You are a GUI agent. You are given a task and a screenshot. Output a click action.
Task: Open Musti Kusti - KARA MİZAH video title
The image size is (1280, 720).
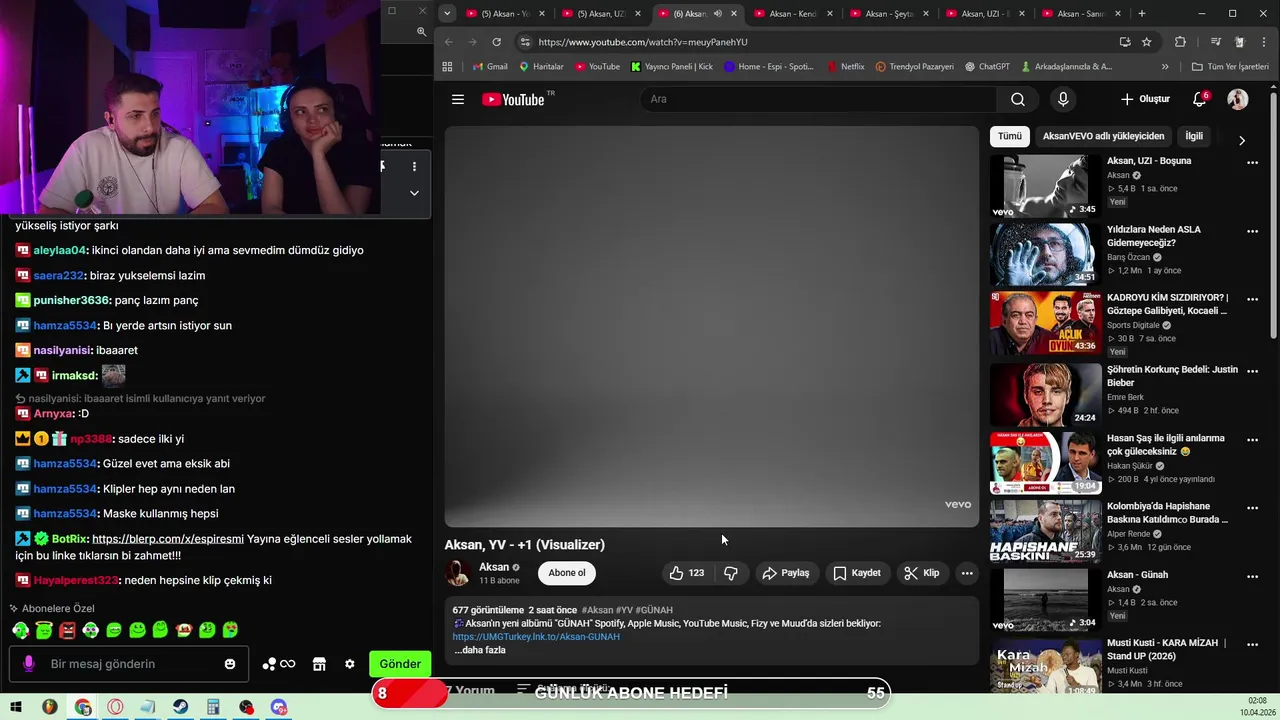tap(1167, 649)
